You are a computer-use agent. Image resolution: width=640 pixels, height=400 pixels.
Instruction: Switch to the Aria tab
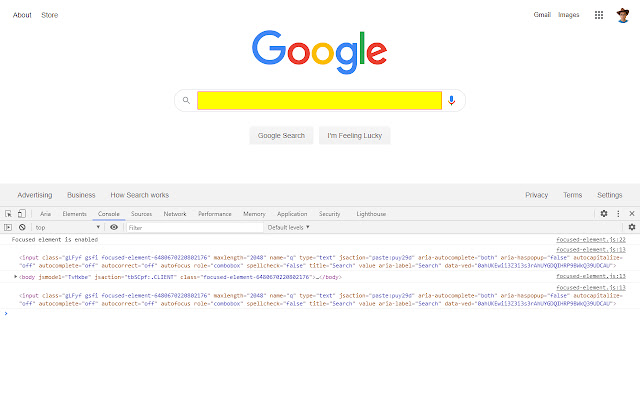(x=45, y=214)
